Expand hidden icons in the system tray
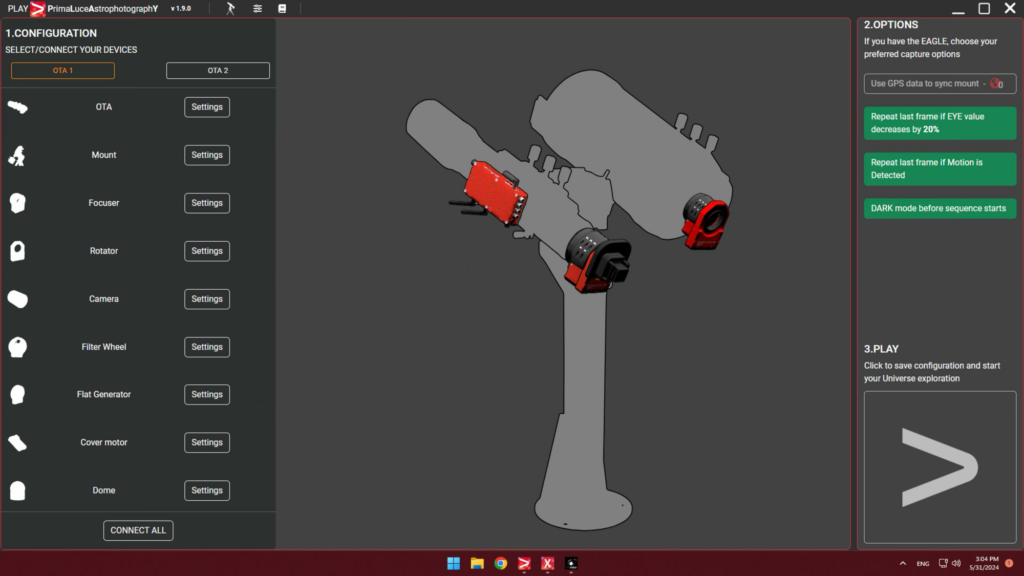Viewport: 1024px width, 576px height. 902,563
